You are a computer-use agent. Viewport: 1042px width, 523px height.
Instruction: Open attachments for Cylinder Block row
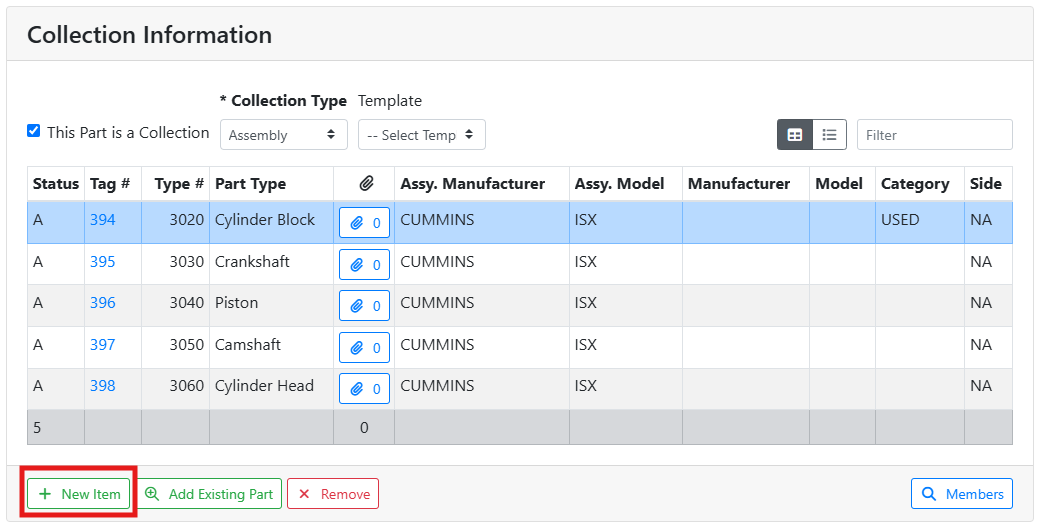[x=364, y=223]
